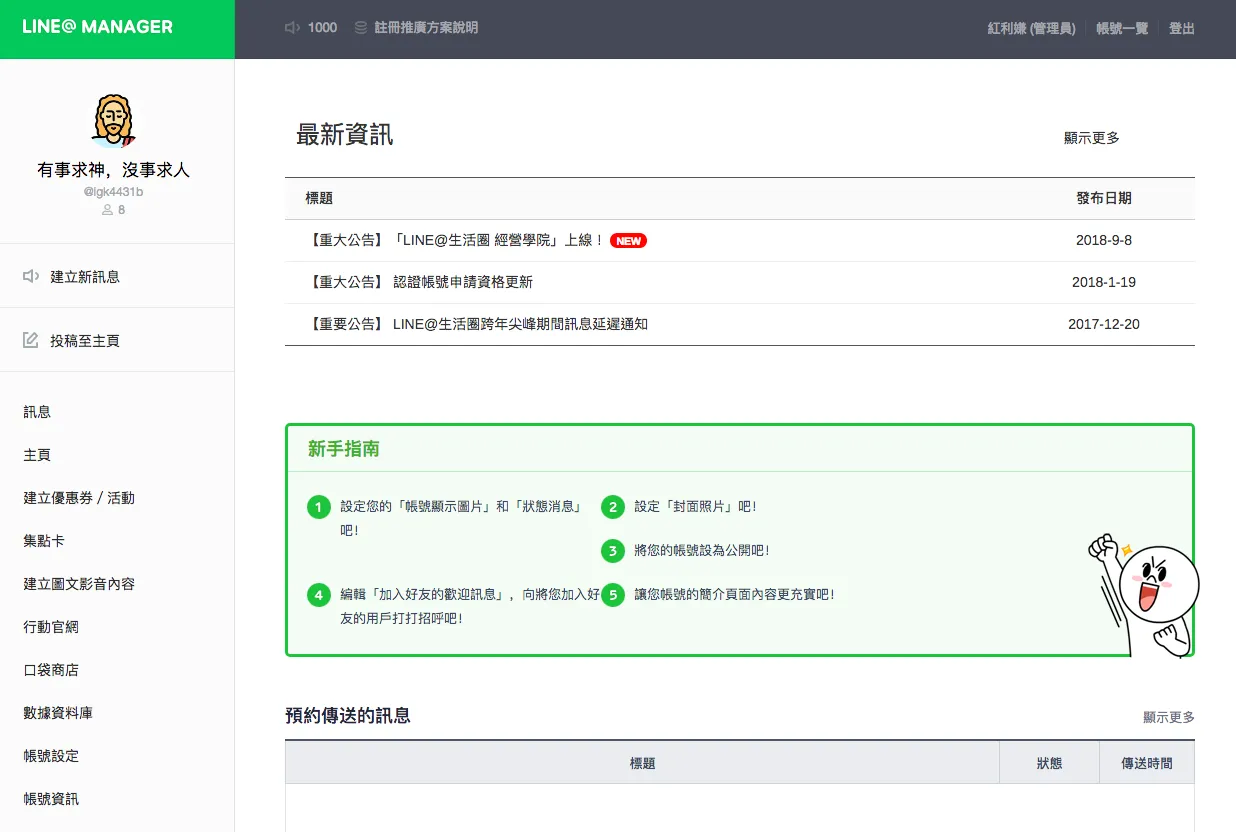Open 帳號資訊 in the sidebar
1236x832 pixels.
pyautogui.click(x=51, y=798)
